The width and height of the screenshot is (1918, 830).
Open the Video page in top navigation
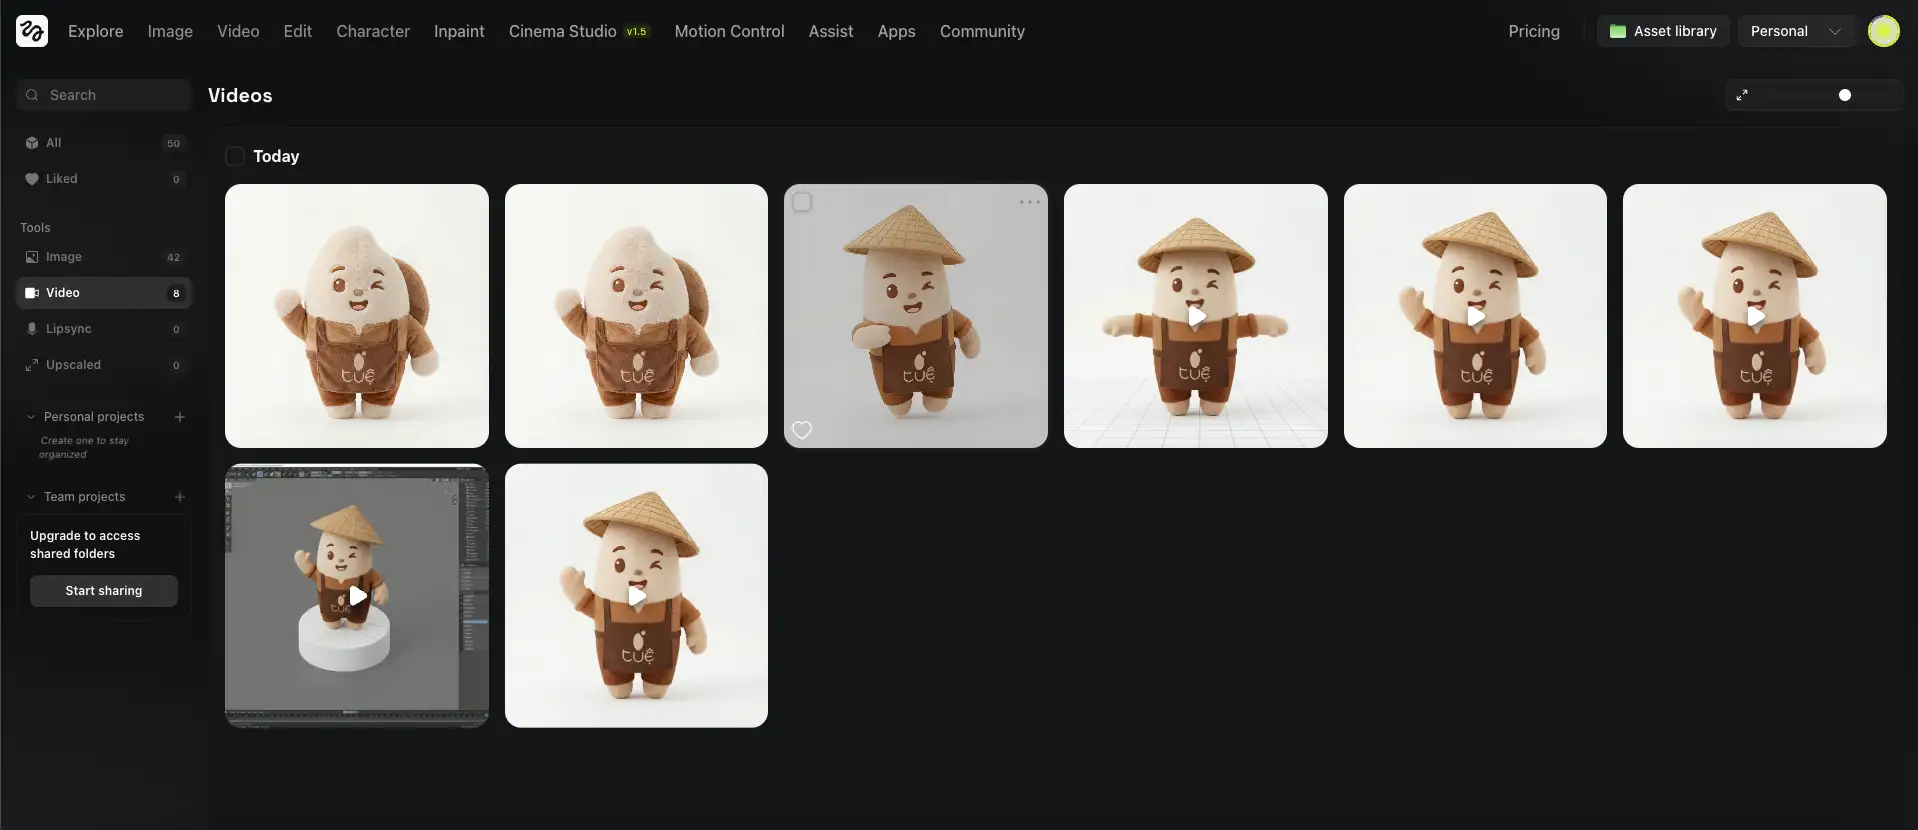tap(238, 31)
